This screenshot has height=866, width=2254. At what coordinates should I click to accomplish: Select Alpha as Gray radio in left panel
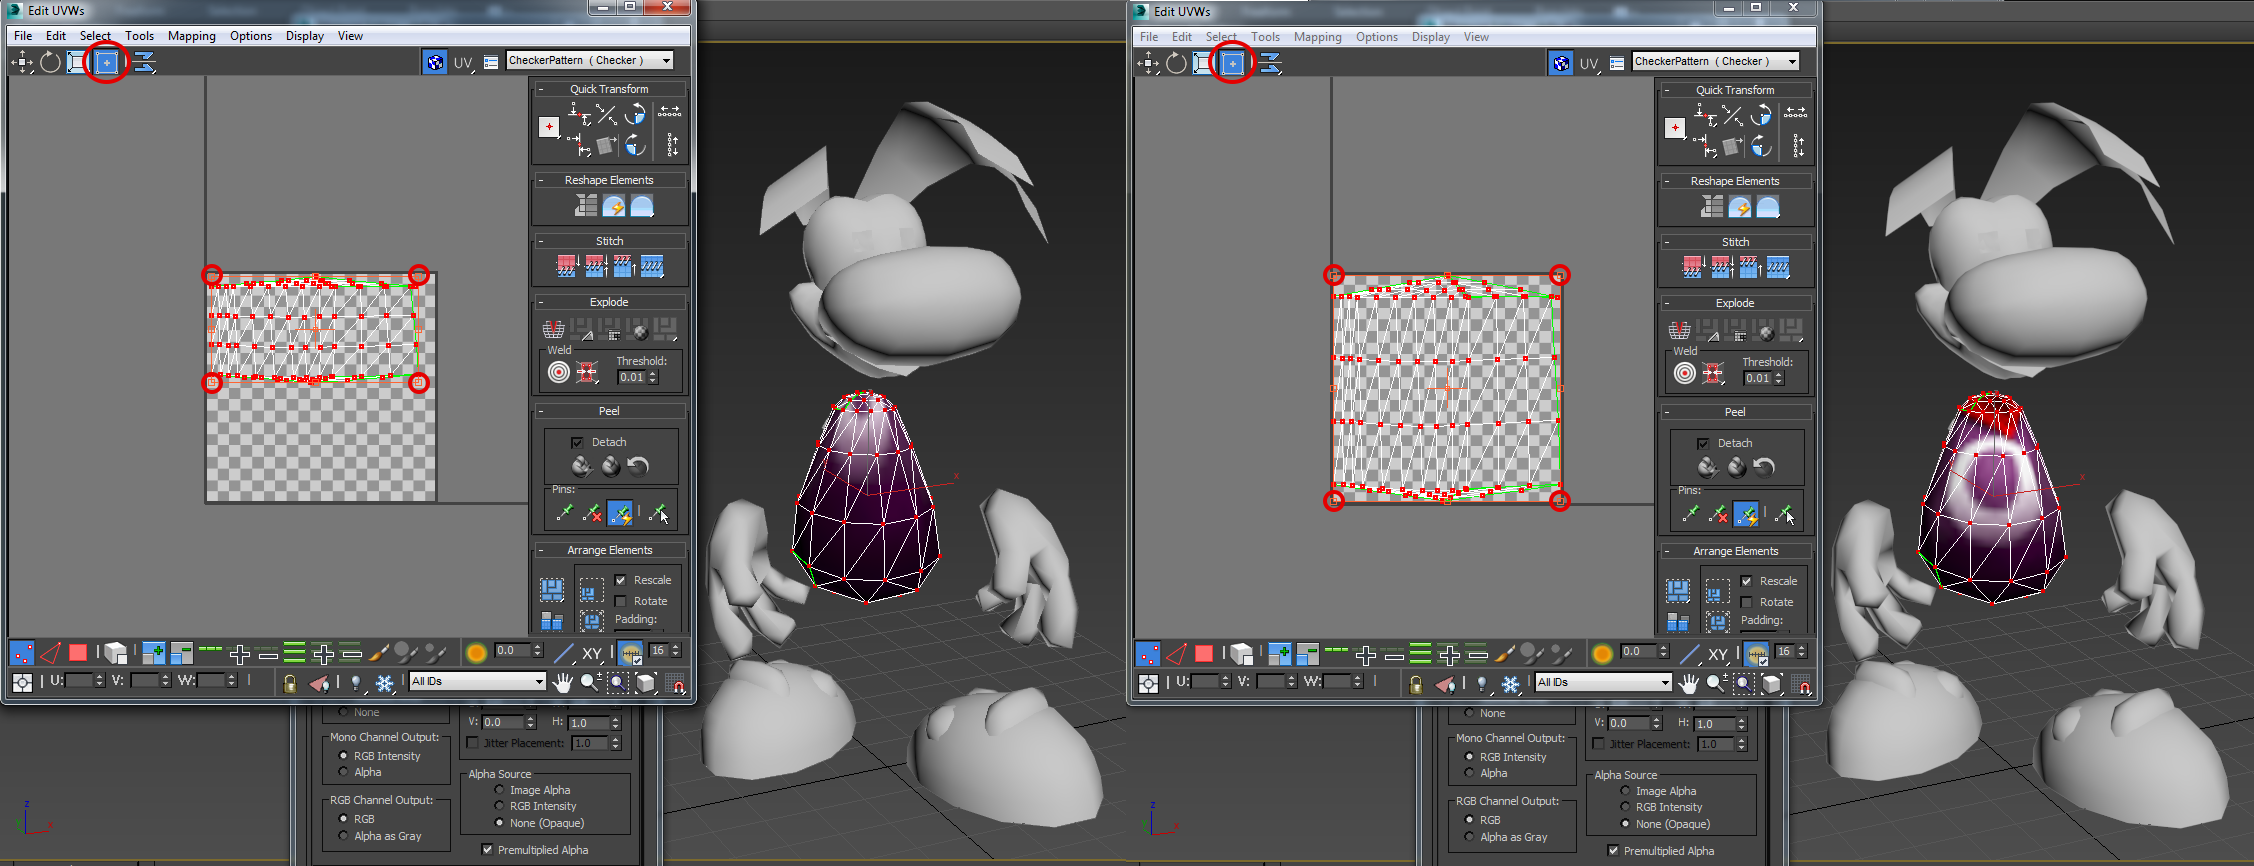click(344, 836)
